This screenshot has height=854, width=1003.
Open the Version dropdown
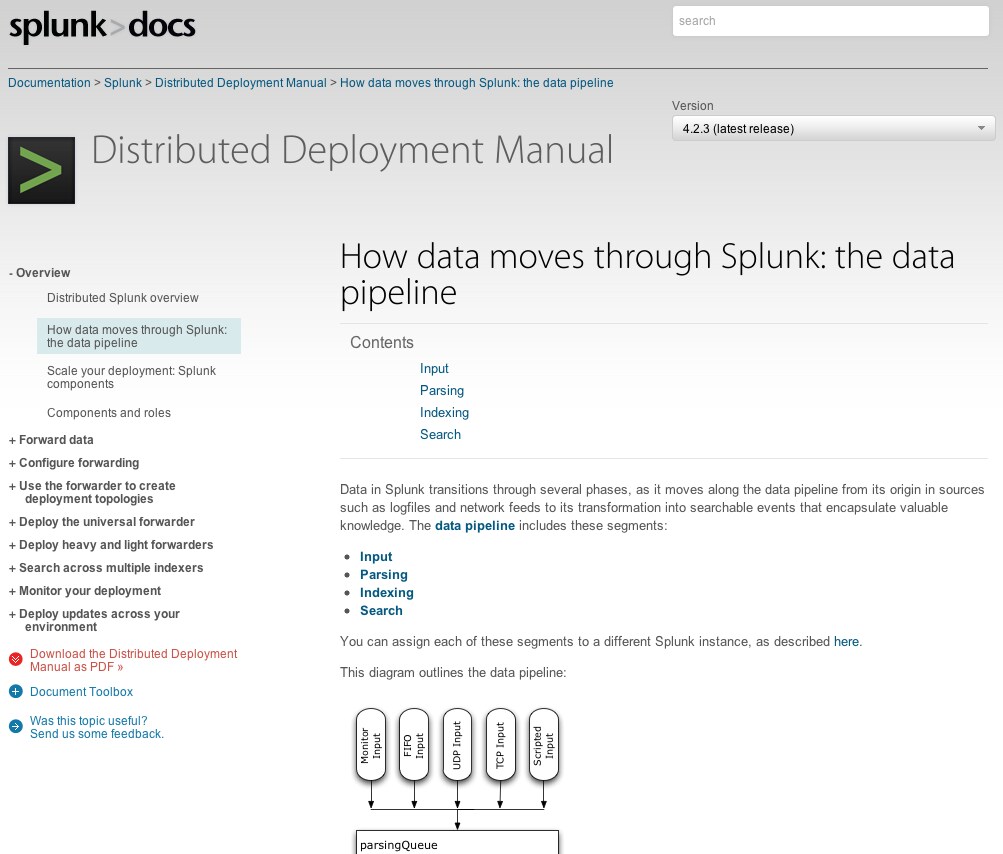click(833, 129)
